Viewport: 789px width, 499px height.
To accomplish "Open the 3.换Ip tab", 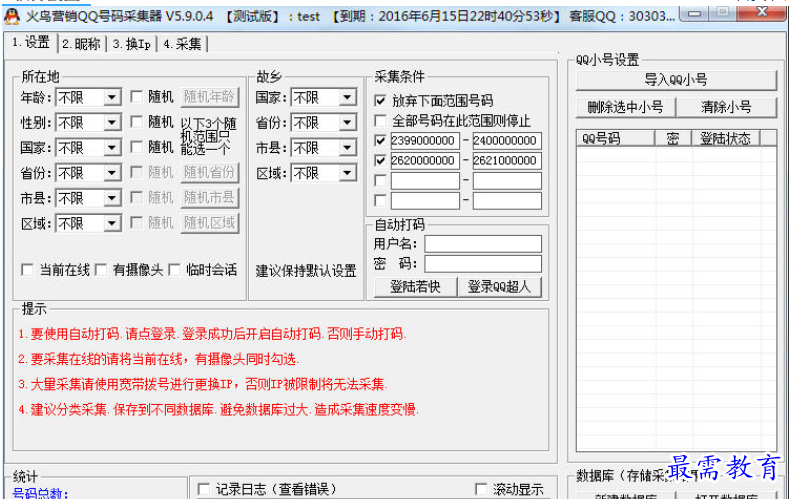I will [132, 44].
